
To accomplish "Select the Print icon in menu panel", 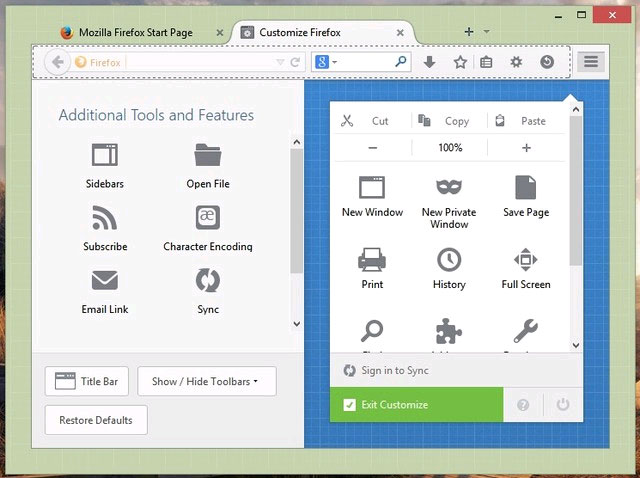I will tap(372, 260).
